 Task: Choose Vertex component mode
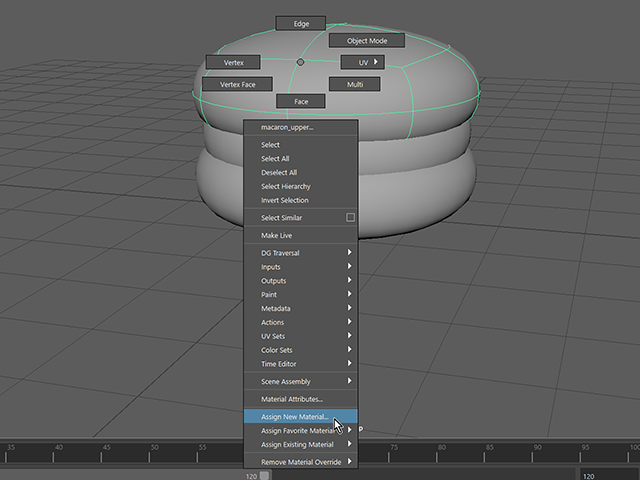click(x=233, y=62)
